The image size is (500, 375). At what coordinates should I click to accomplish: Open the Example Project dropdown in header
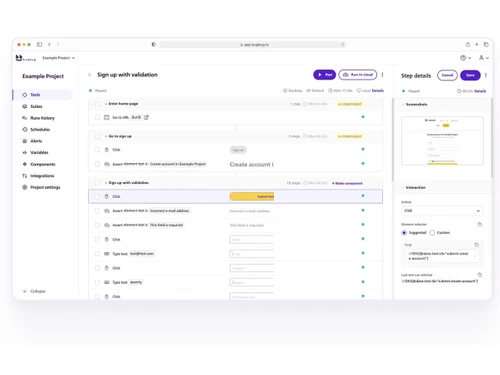click(59, 58)
